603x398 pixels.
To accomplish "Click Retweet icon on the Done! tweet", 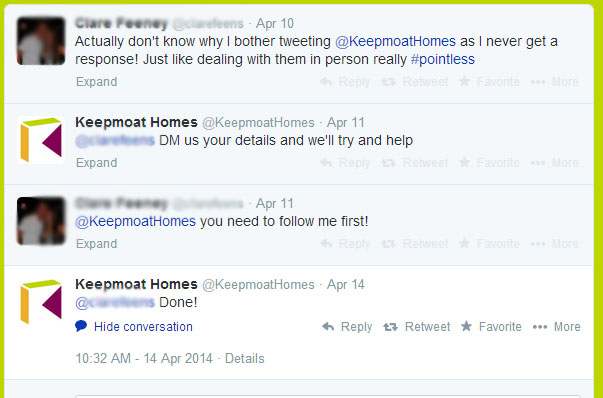I will point(390,327).
